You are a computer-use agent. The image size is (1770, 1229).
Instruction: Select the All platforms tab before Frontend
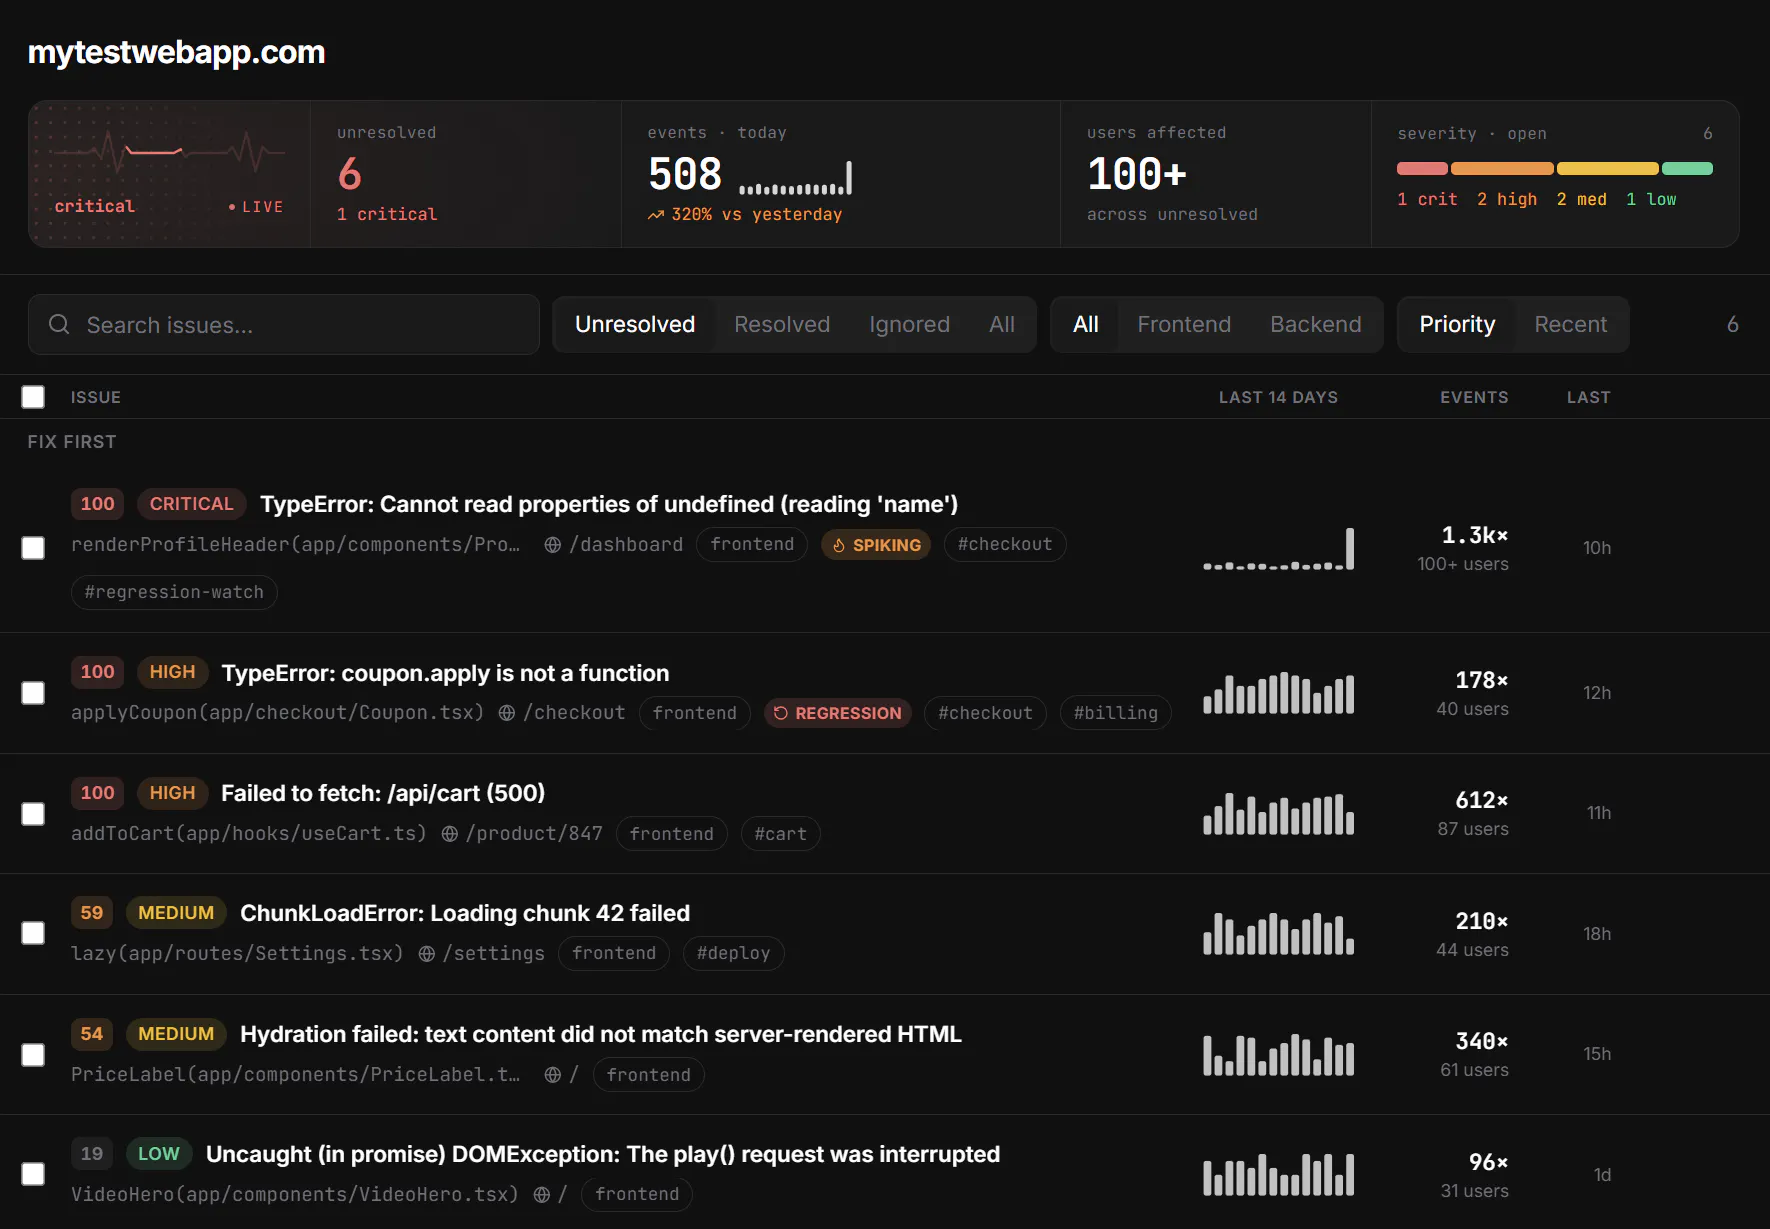(x=1086, y=324)
